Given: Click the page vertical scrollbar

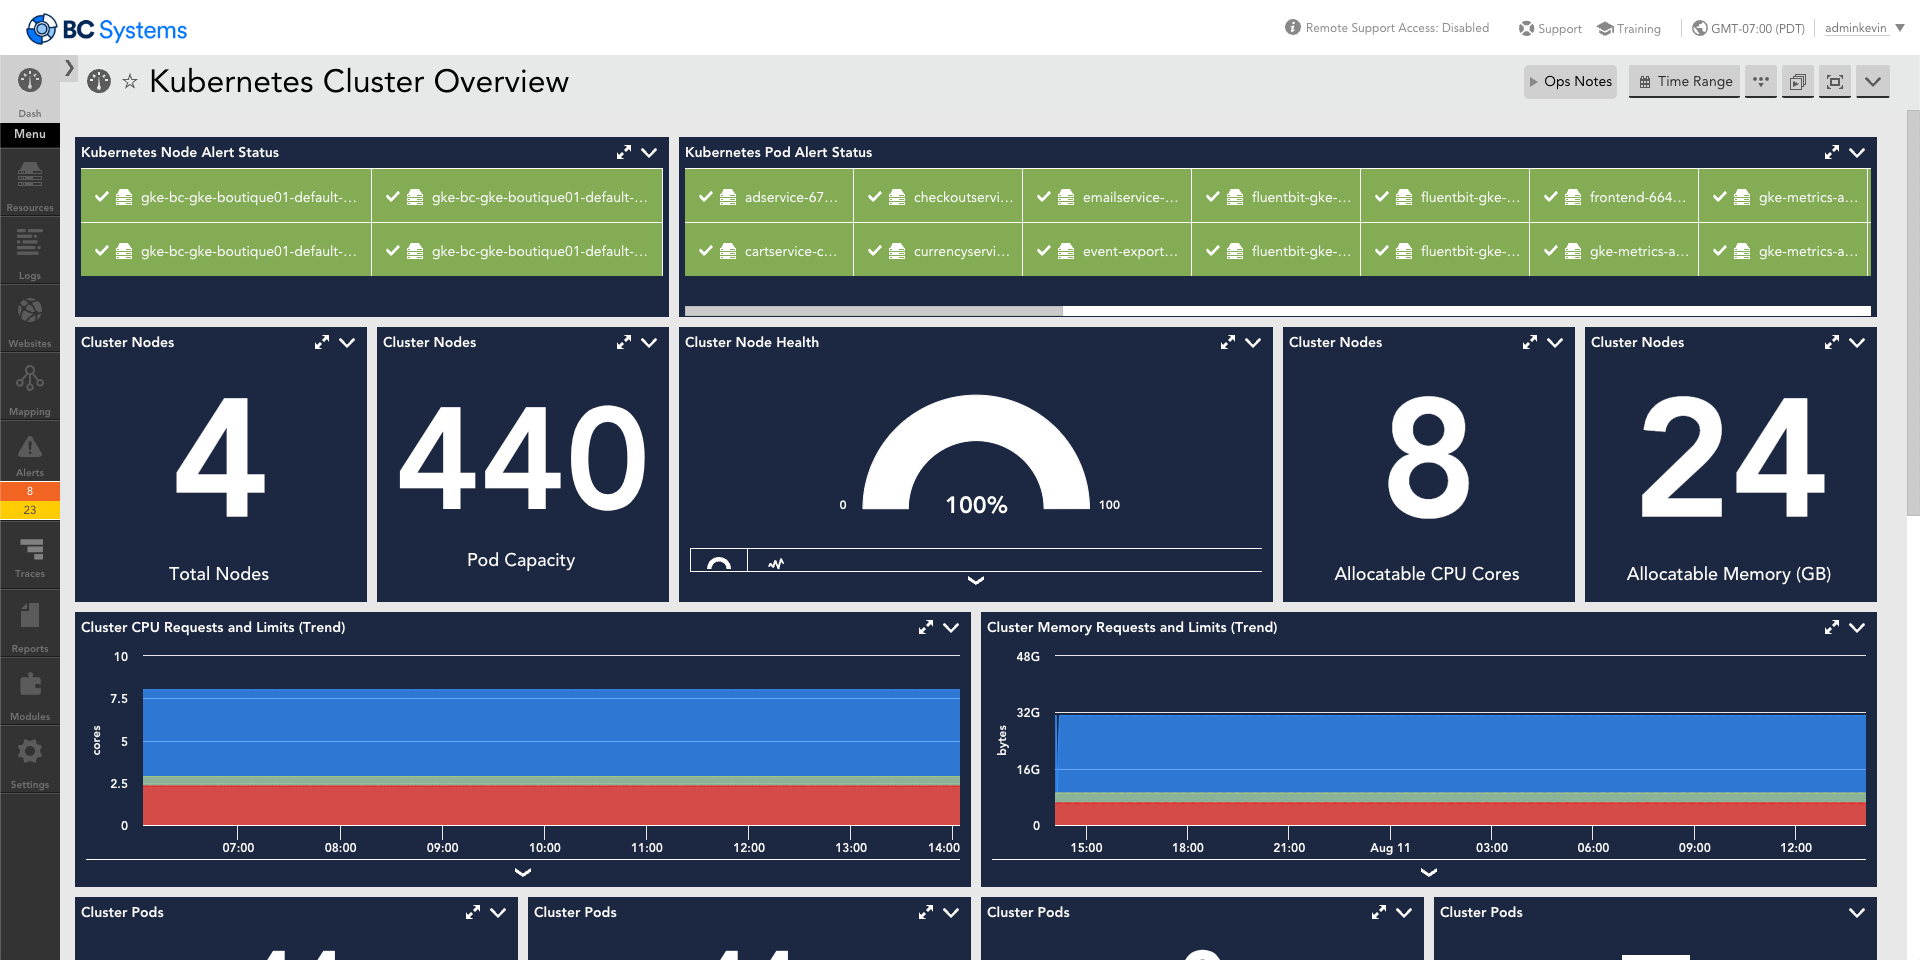Looking at the screenshot, I should [1913, 312].
